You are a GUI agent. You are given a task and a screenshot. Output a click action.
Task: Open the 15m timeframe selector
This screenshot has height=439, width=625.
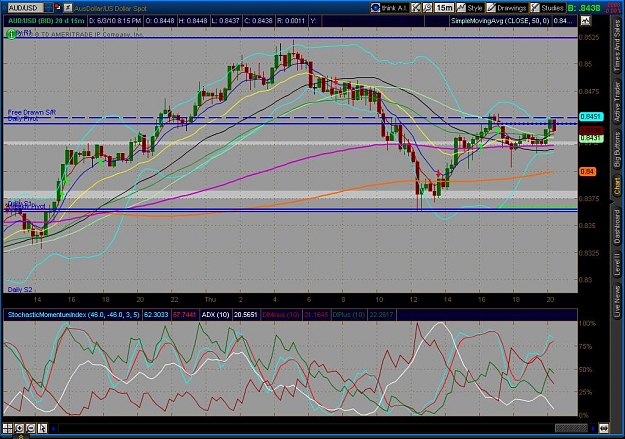coord(444,8)
